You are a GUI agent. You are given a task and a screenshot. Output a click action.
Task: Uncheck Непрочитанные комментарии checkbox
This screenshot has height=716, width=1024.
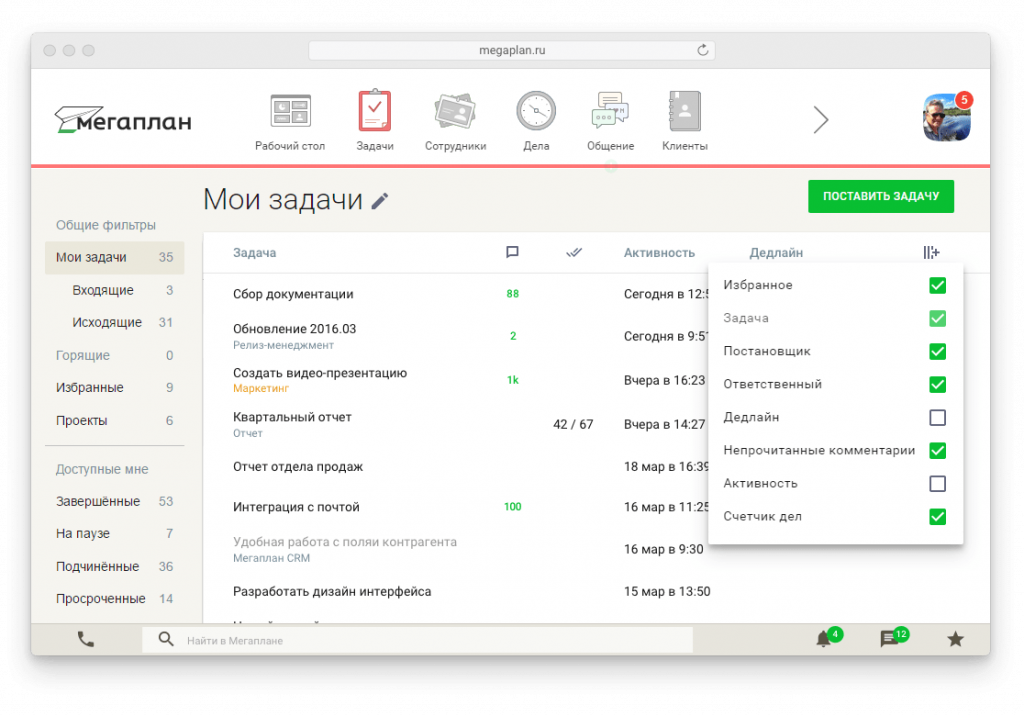pos(937,451)
